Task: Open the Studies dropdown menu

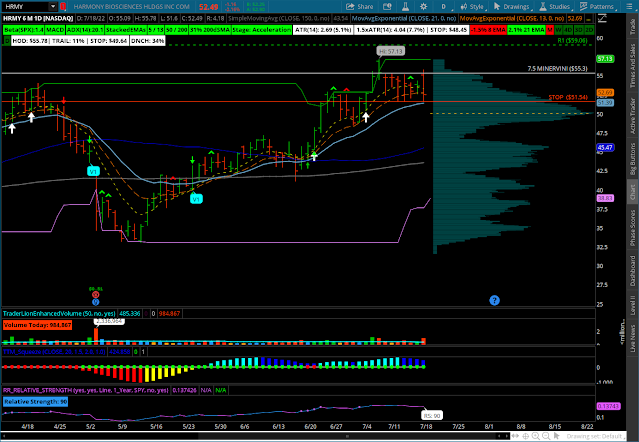Action: coord(555,7)
